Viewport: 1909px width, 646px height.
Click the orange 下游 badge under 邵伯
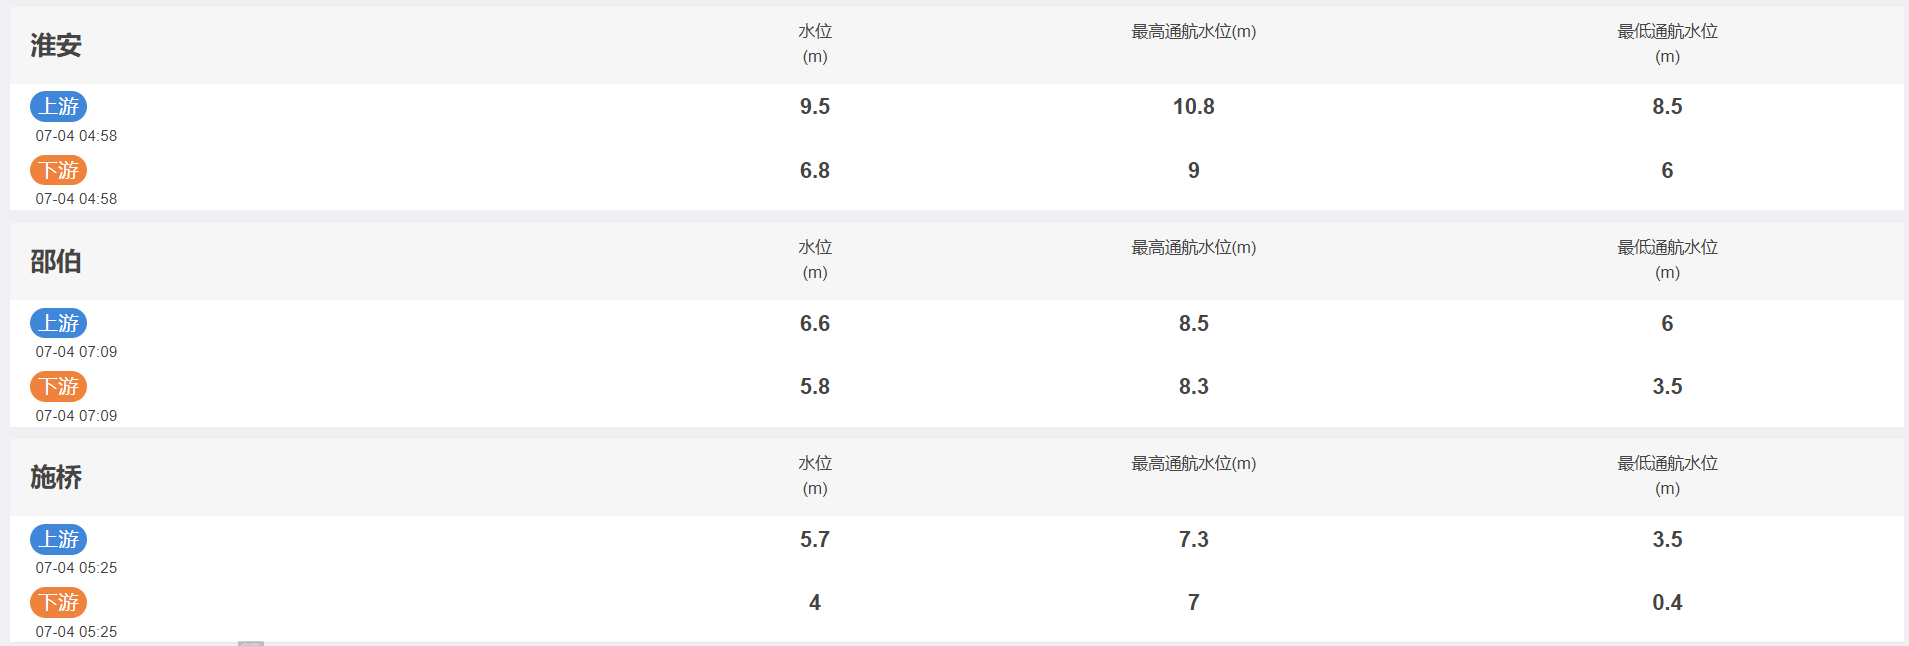tap(58, 386)
